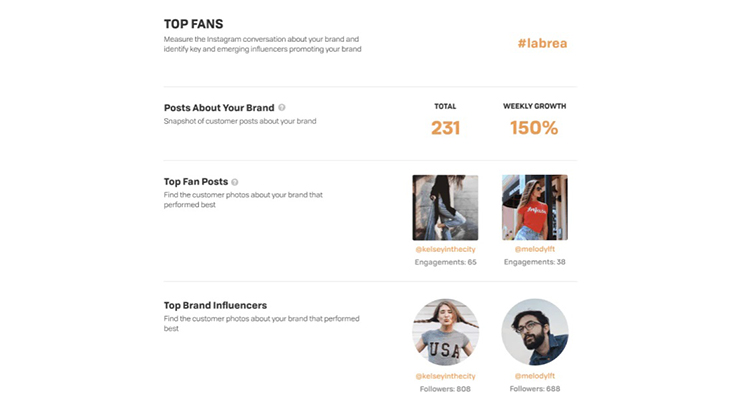Click Engagements: 38 text
The height and width of the screenshot is (400, 740).
click(x=535, y=262)
